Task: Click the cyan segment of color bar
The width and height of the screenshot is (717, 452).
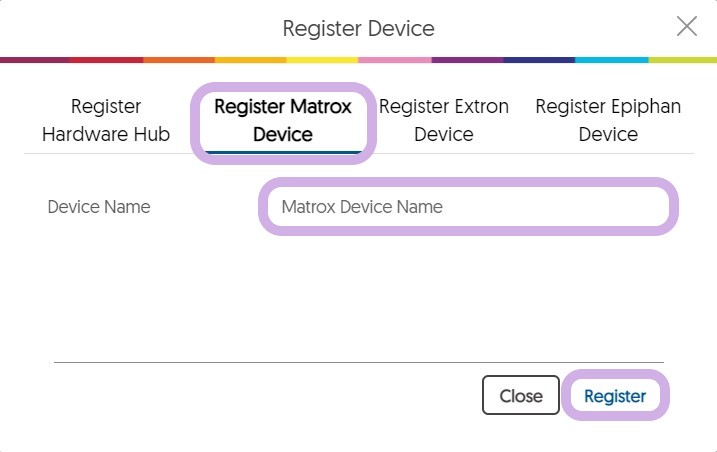Action: (x=610, y=60)
